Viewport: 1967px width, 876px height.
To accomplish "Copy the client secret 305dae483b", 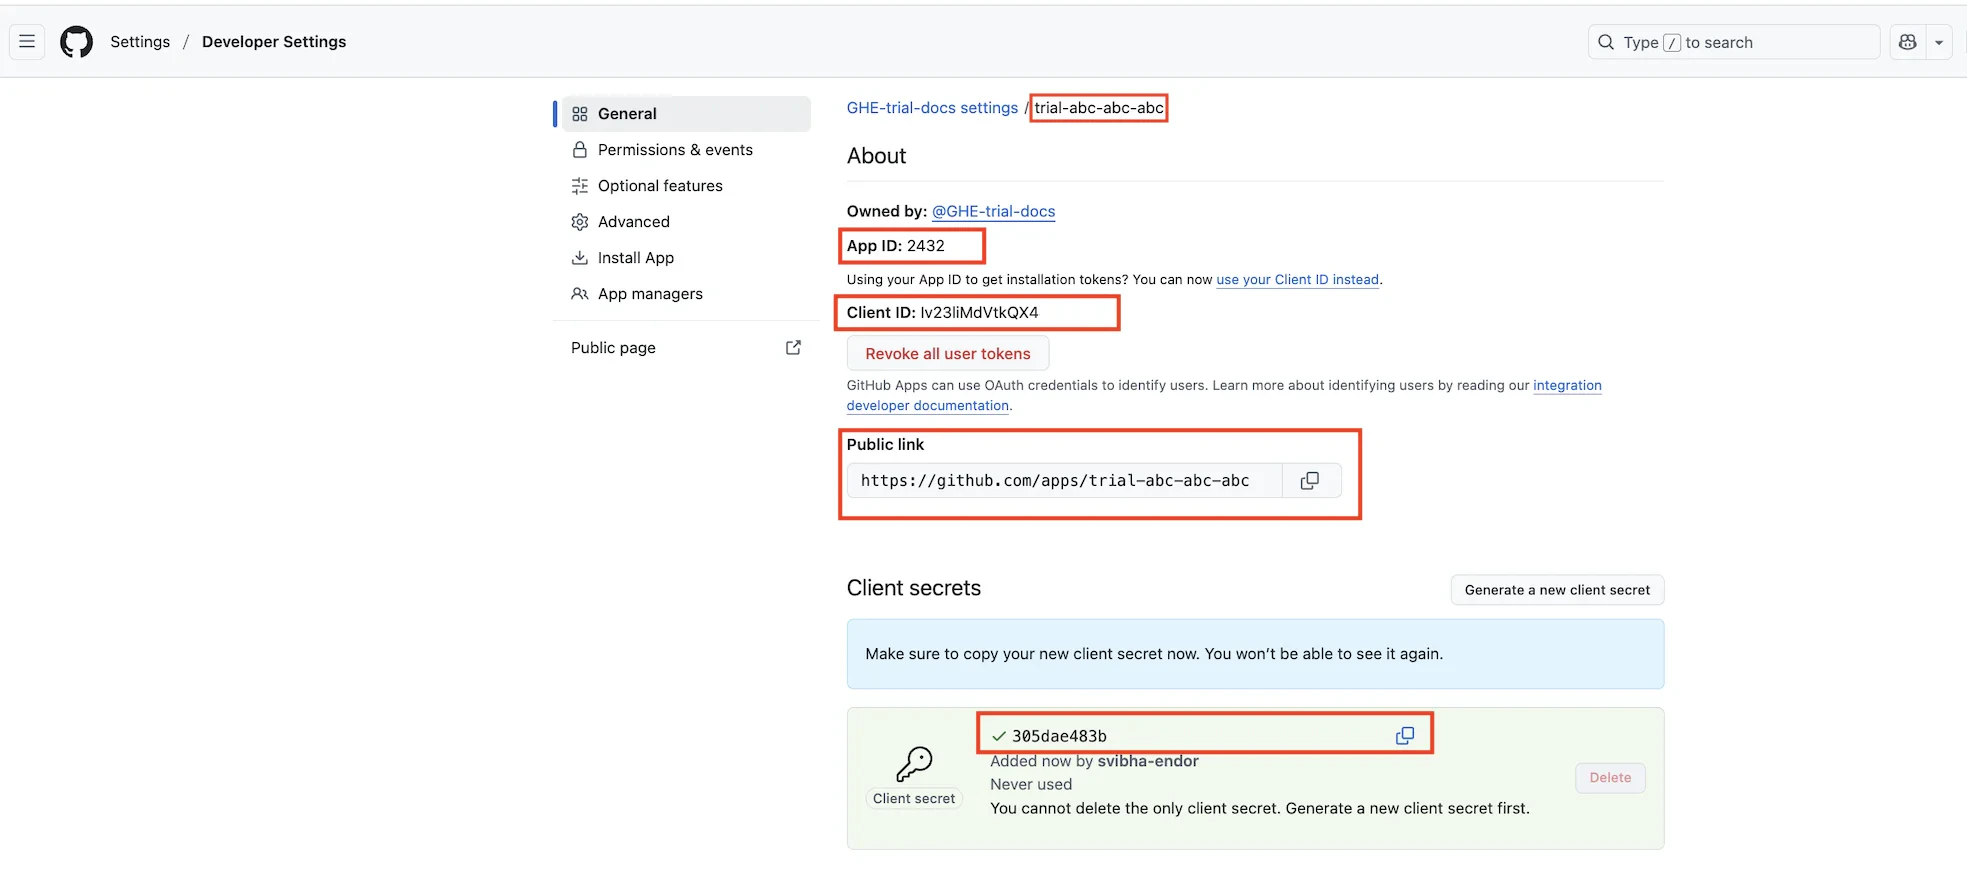I will click(x=1405, y=736).
